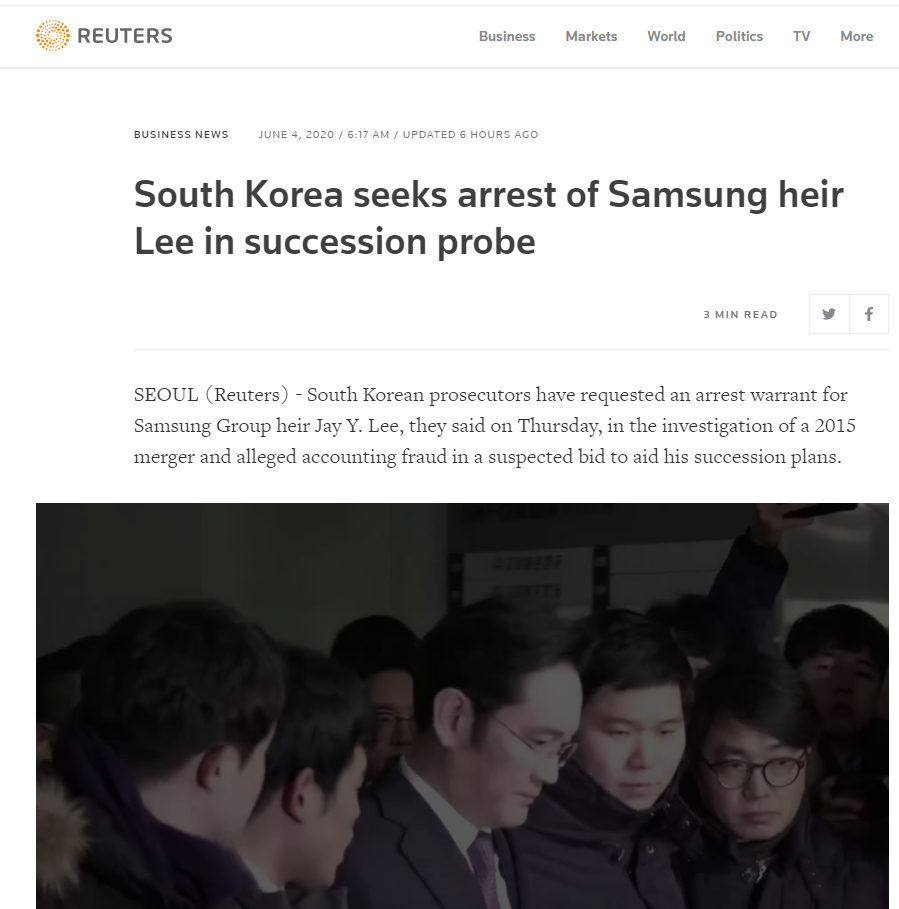
Task: Click the June 4, 2020 timestamp
Action: (296, 134)
